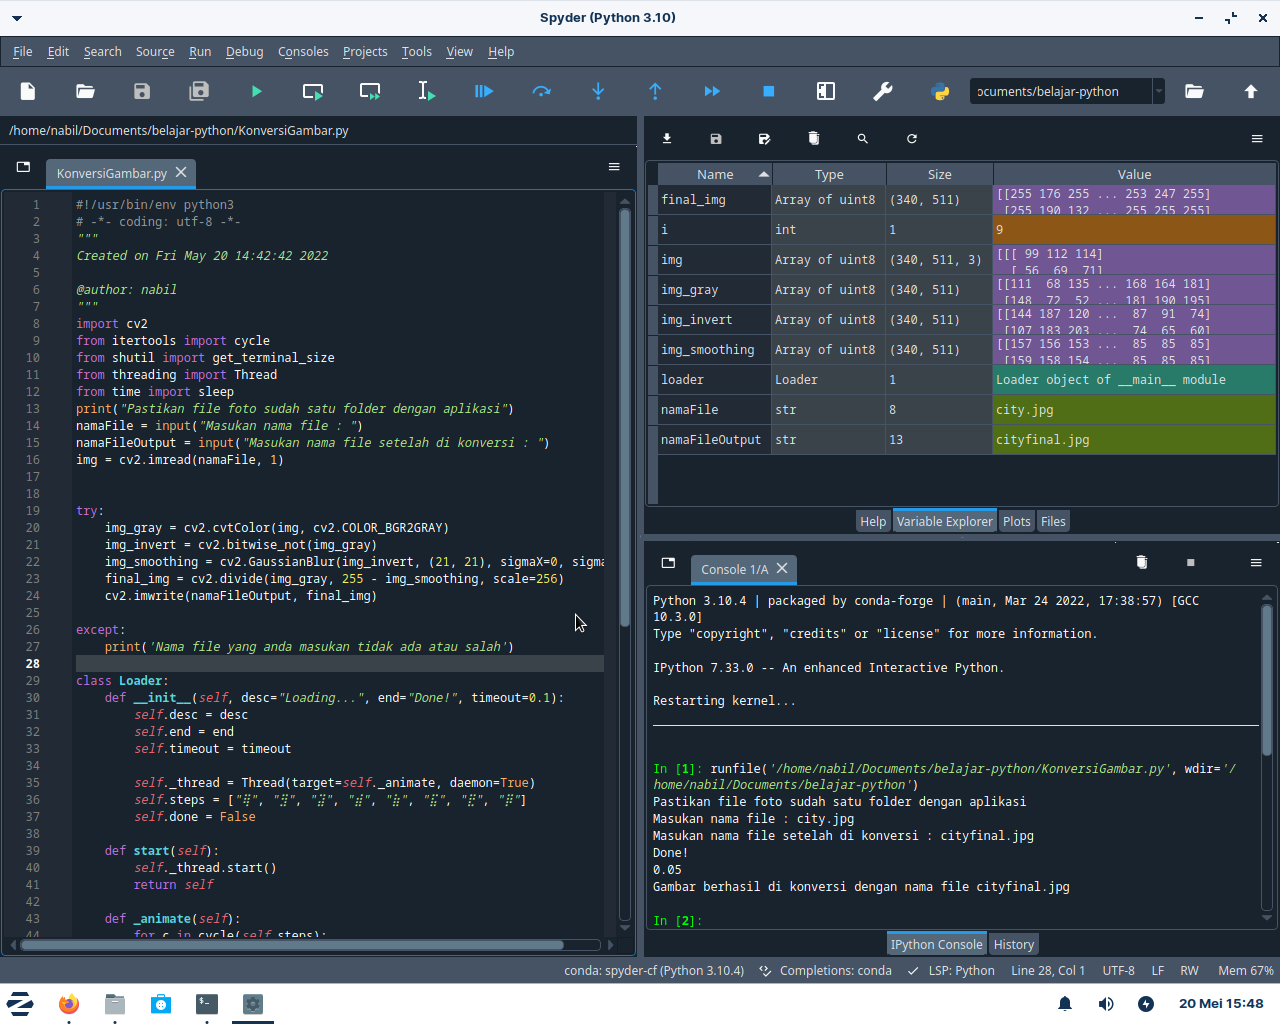Sort variables by the Name column

[x=713, y=174]
